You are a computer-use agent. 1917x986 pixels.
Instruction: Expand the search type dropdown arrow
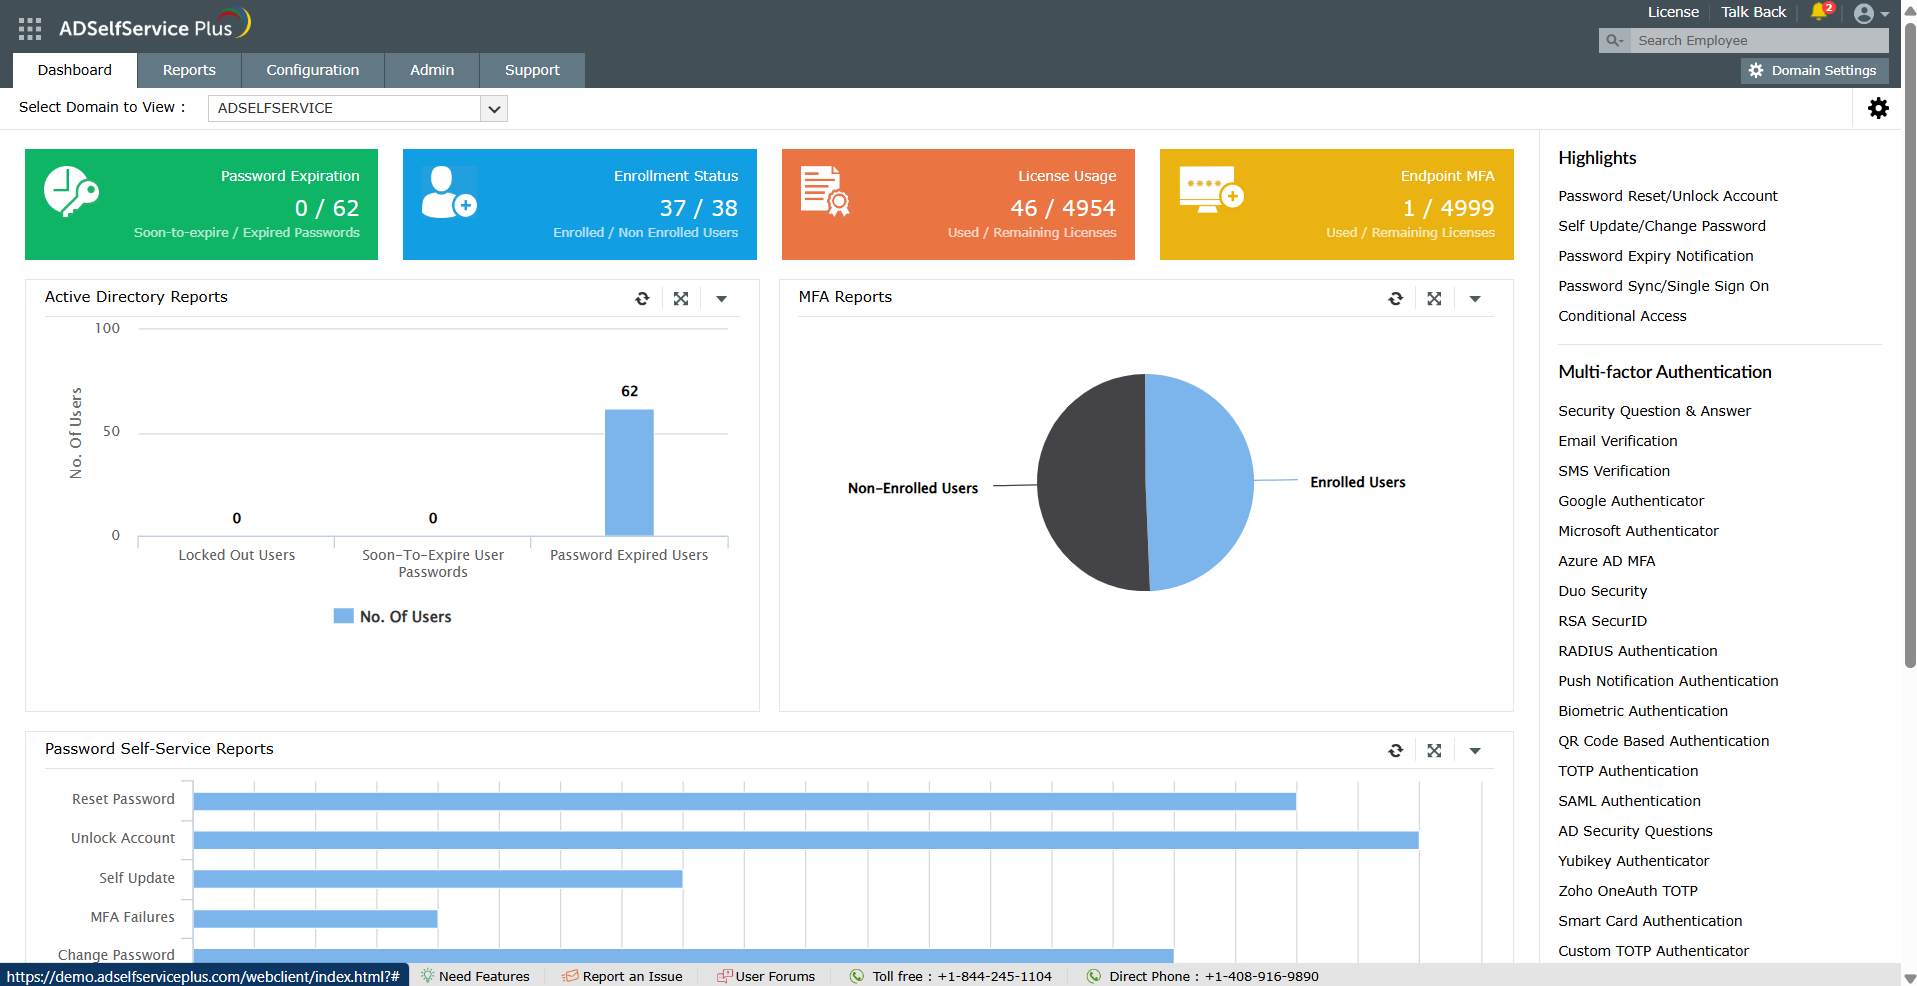(x=1619, y=41)
